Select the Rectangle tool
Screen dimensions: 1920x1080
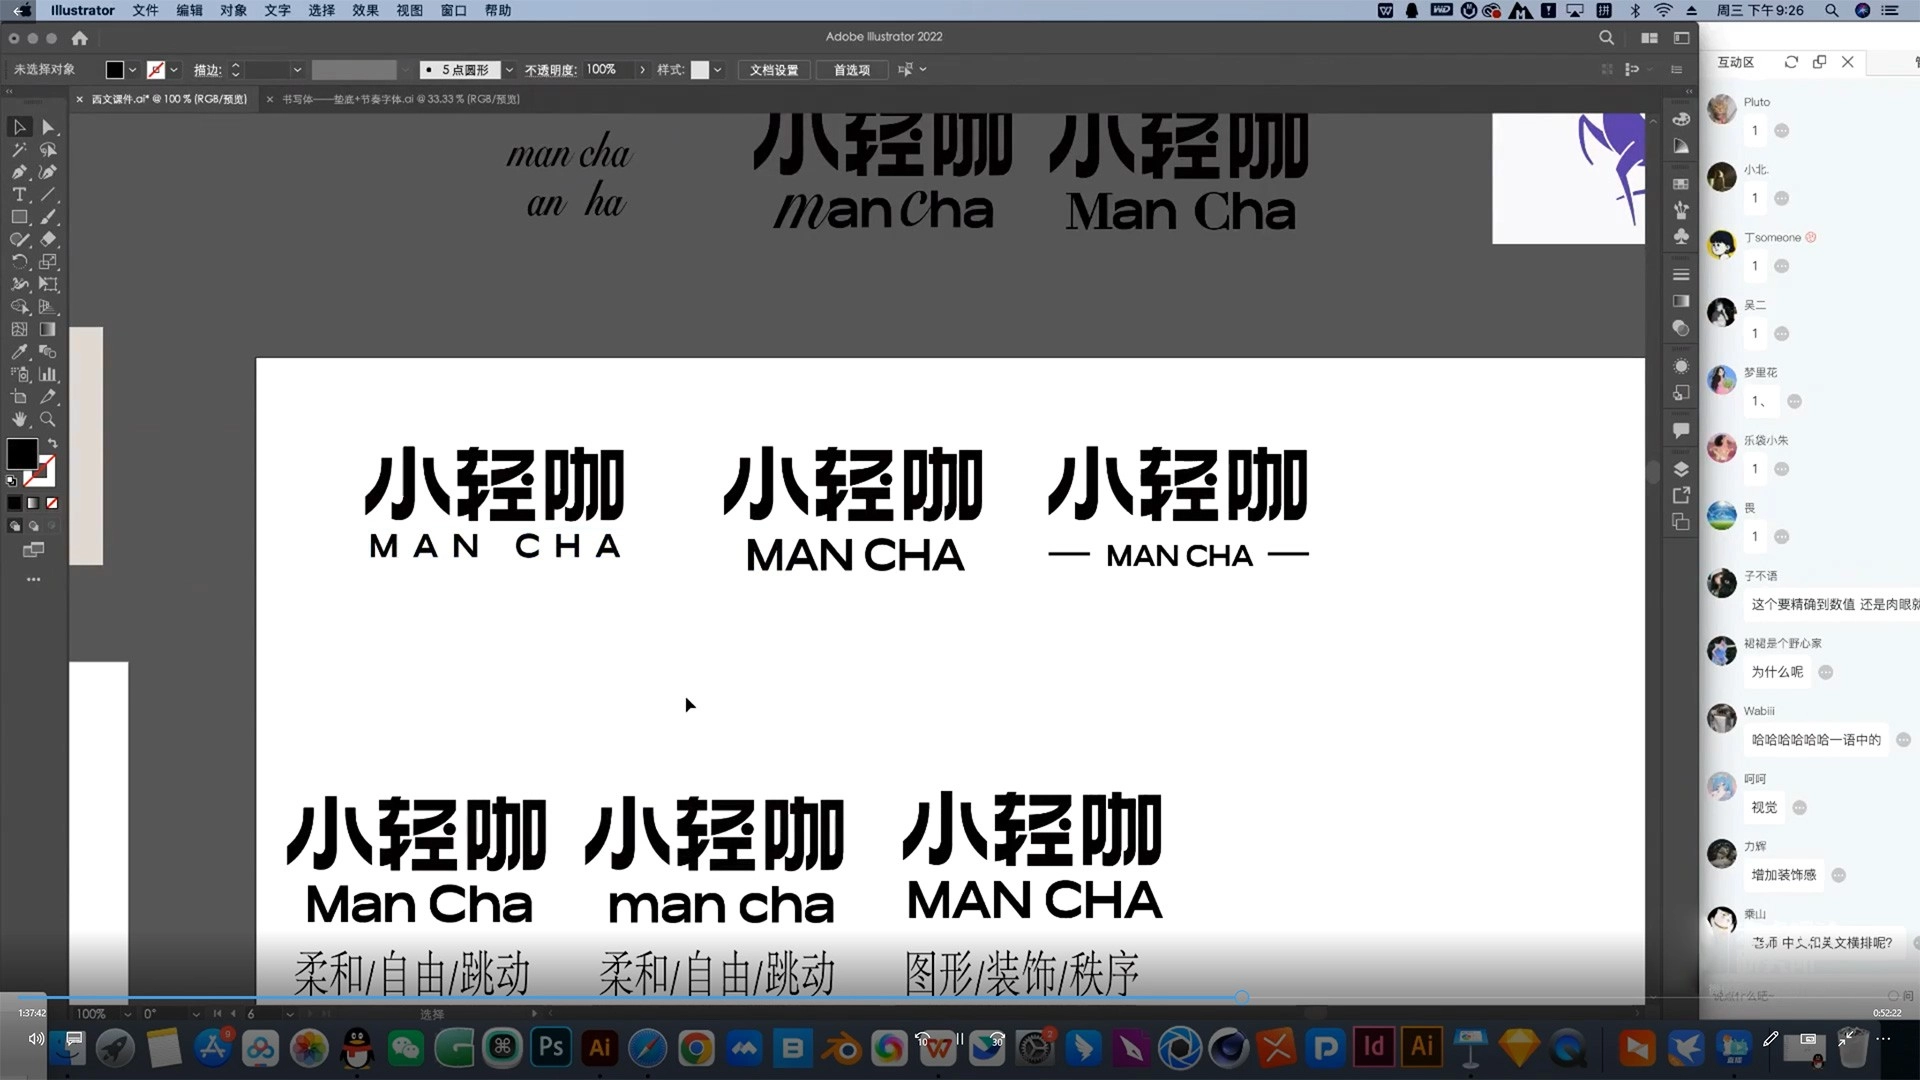(20, 217)
